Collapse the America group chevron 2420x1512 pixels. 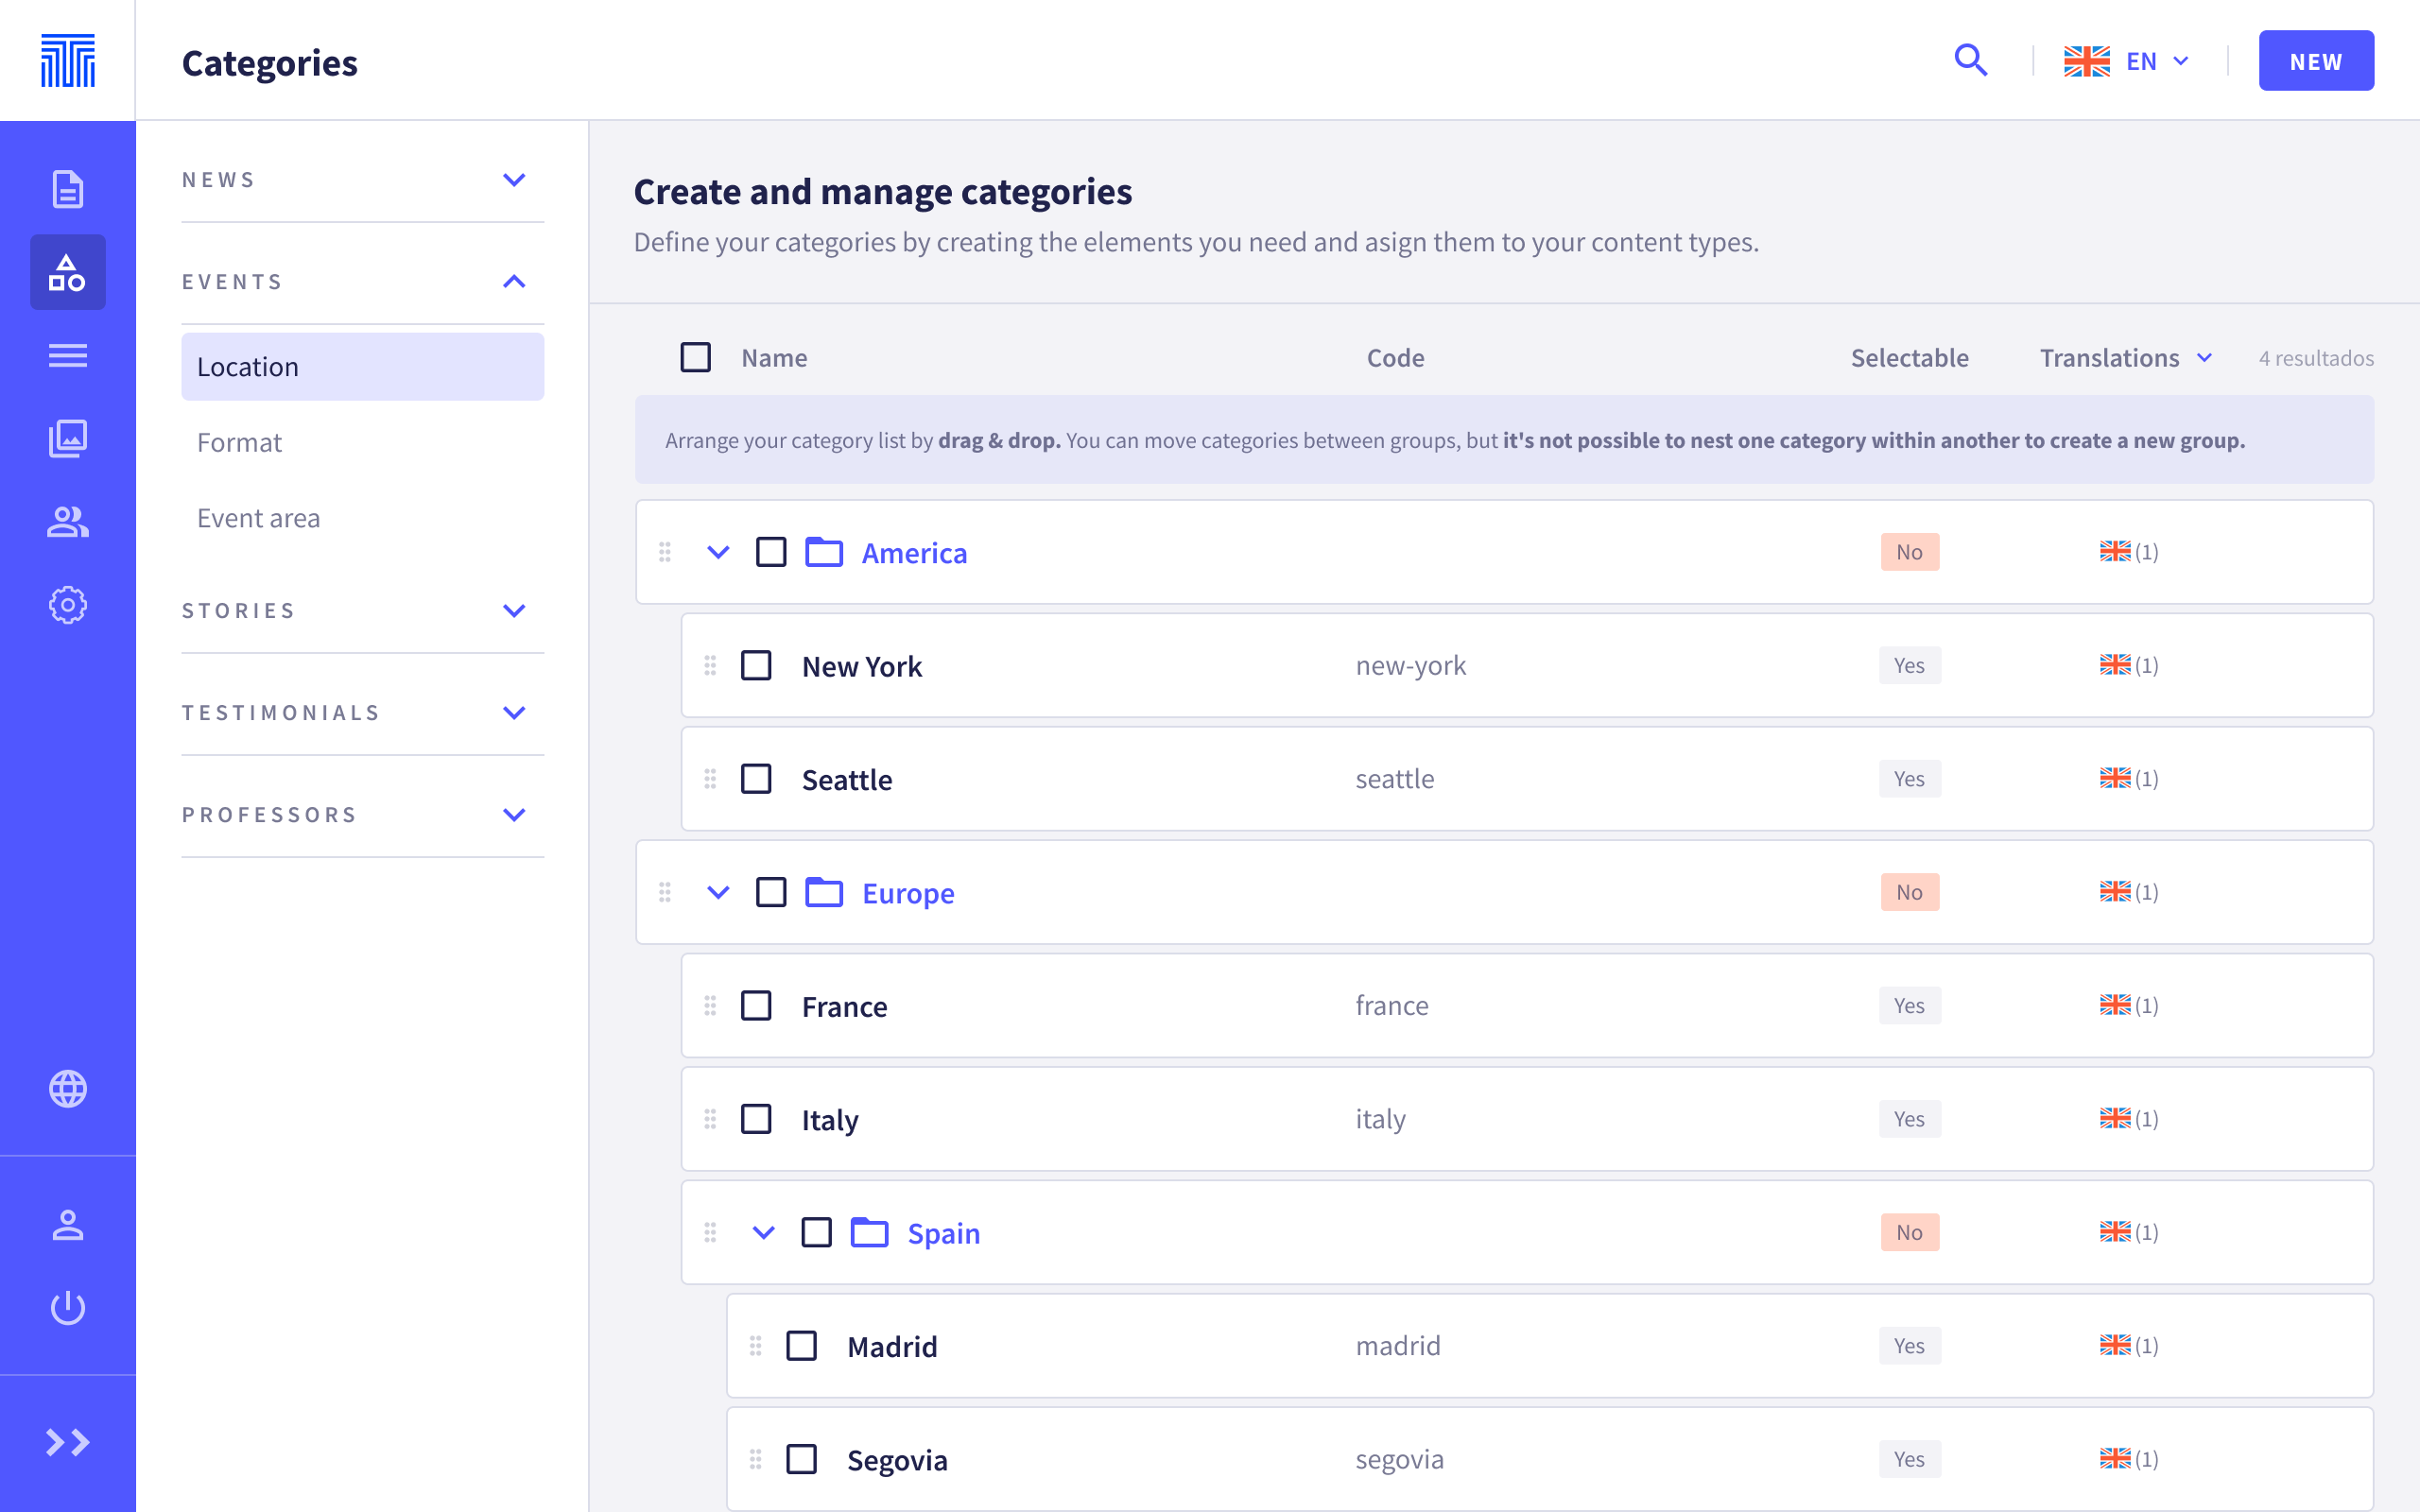click(718, 552)
